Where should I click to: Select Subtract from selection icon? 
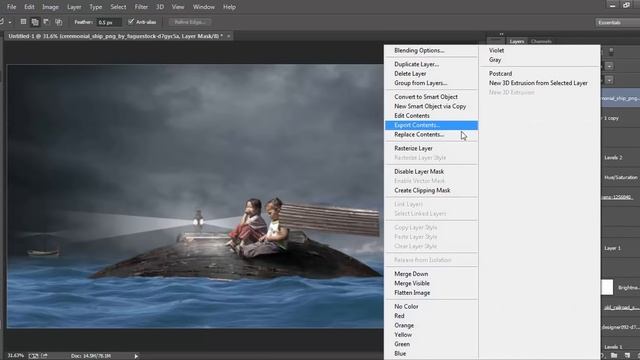tap(47, 22)
